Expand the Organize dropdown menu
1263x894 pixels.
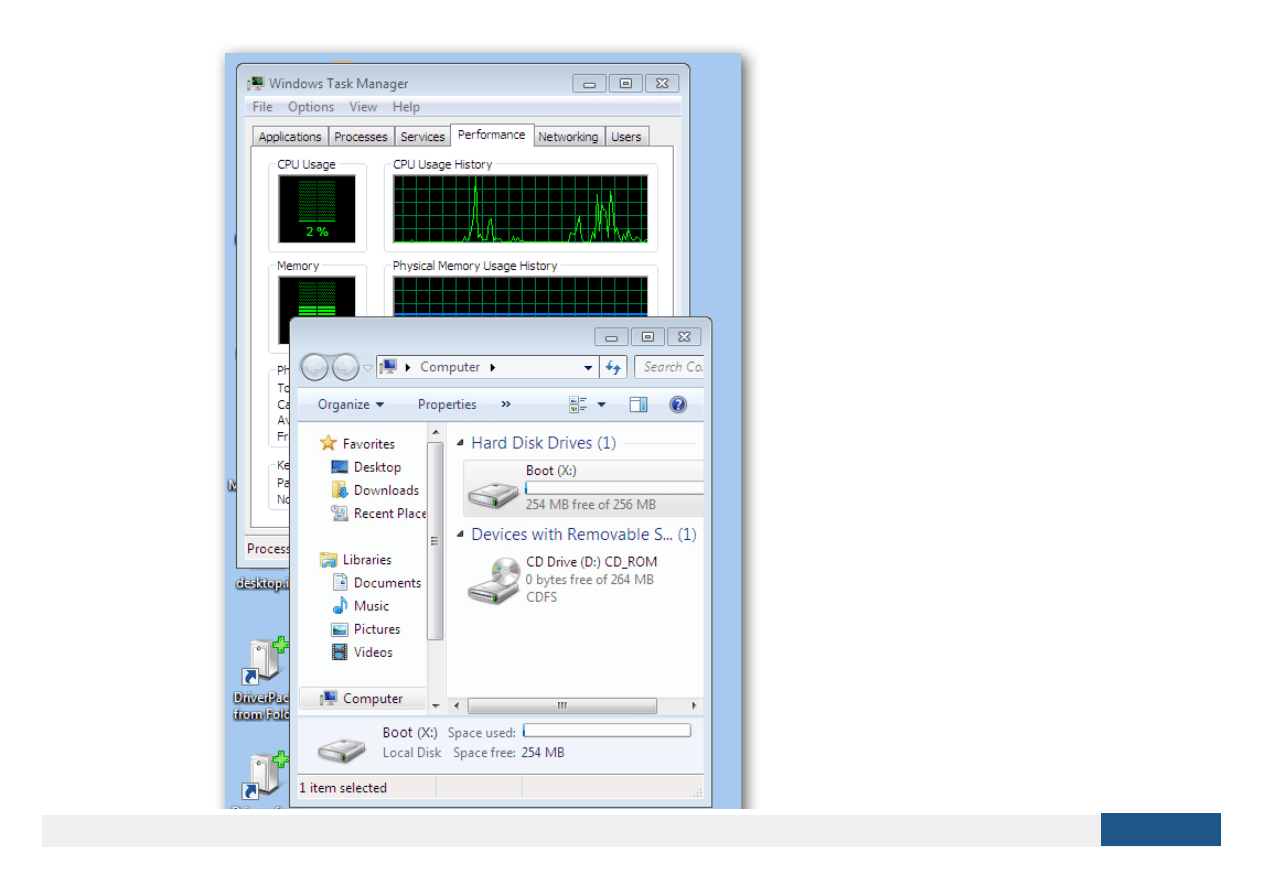point(349,404)
